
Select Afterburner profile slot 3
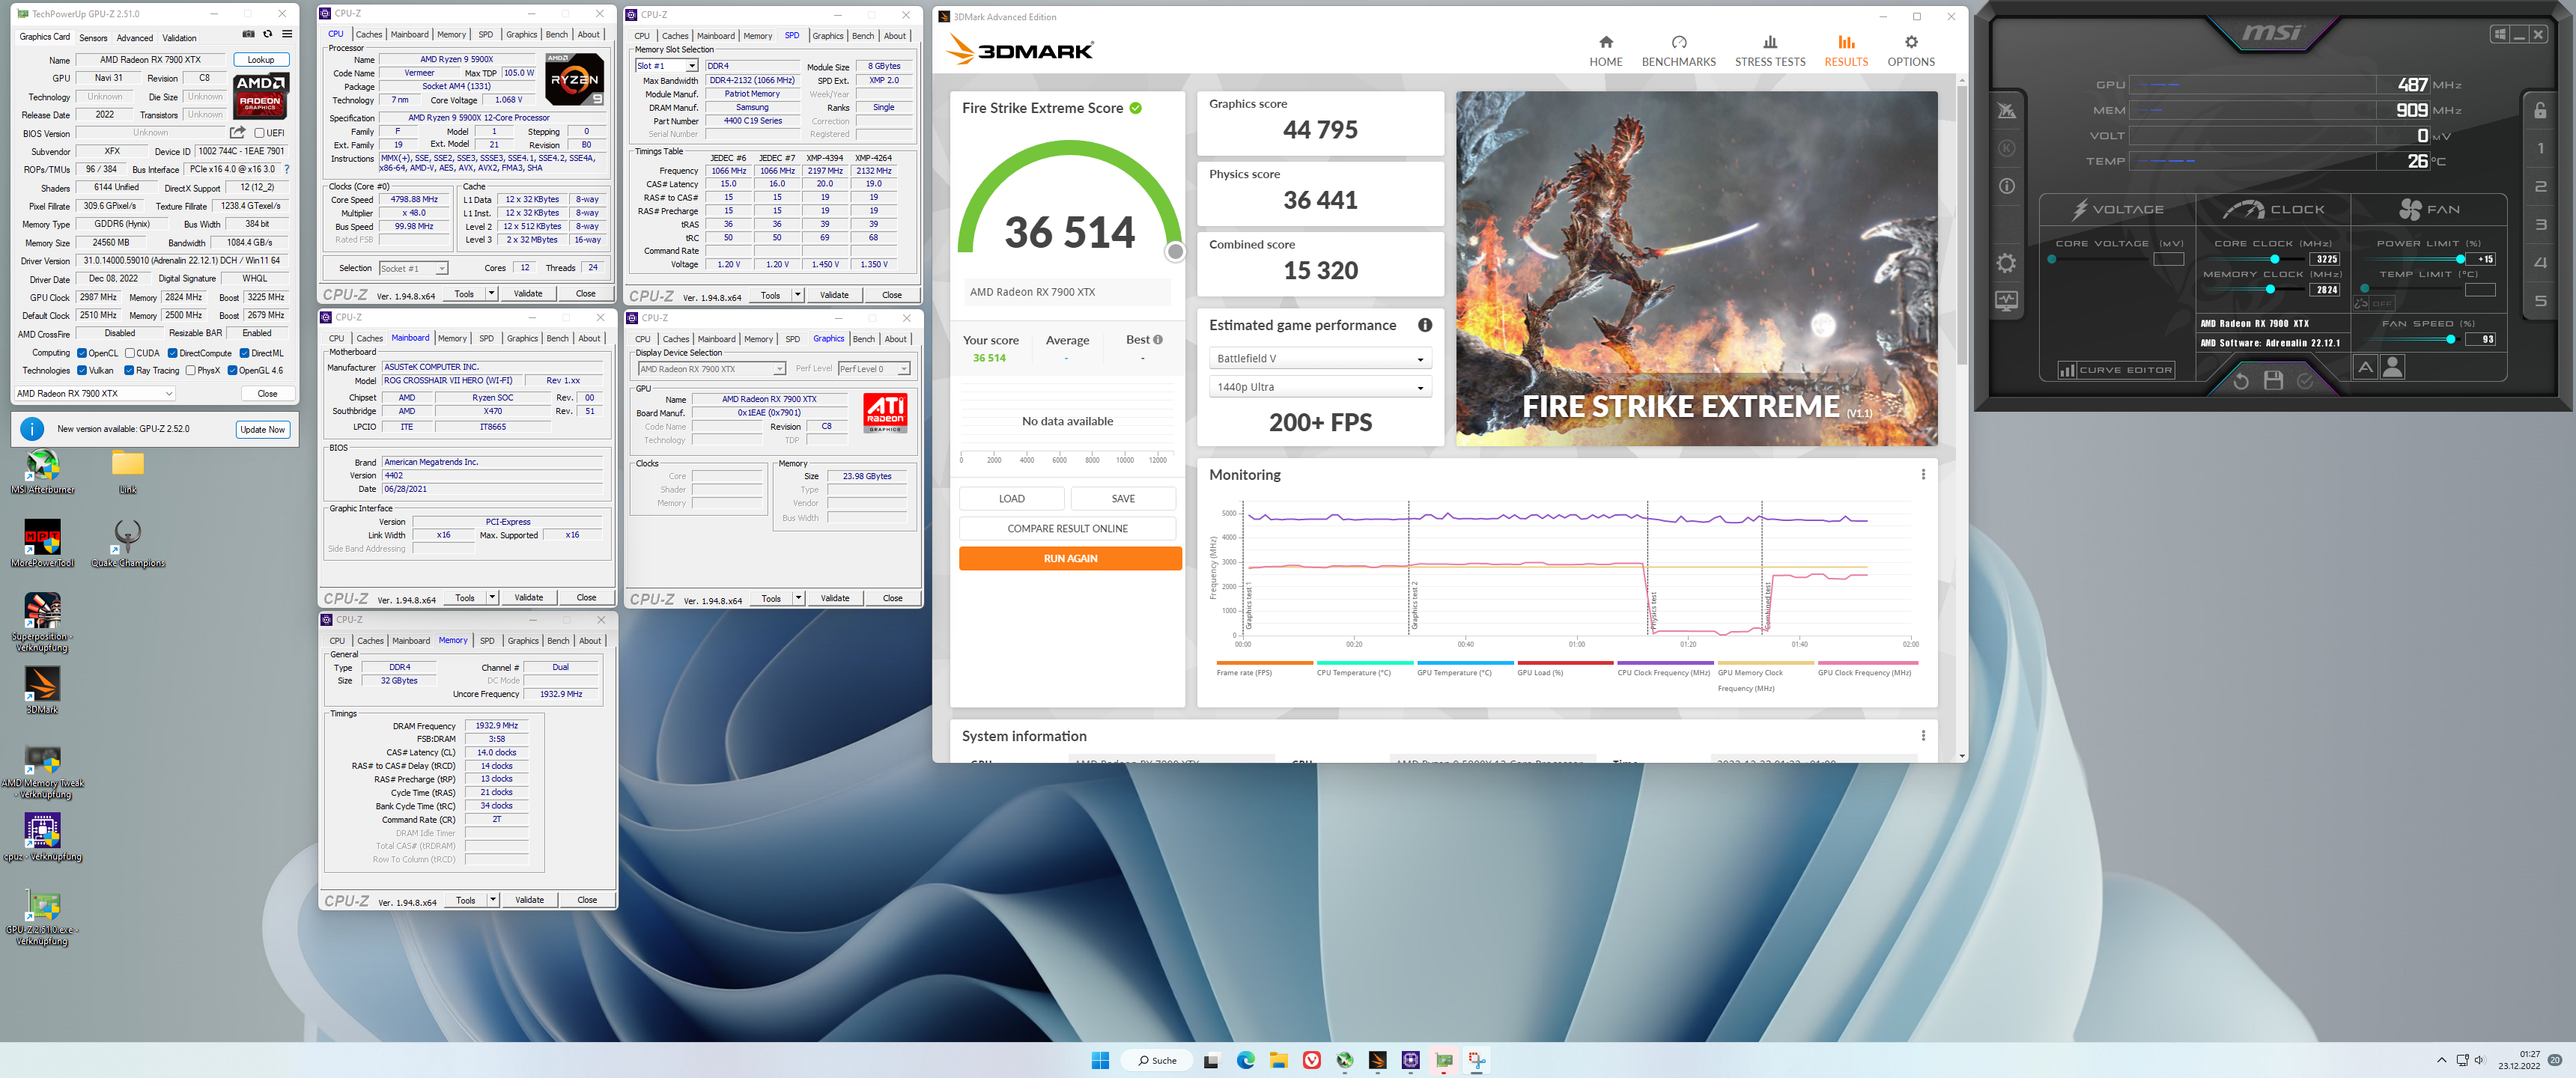(2540, 225)
